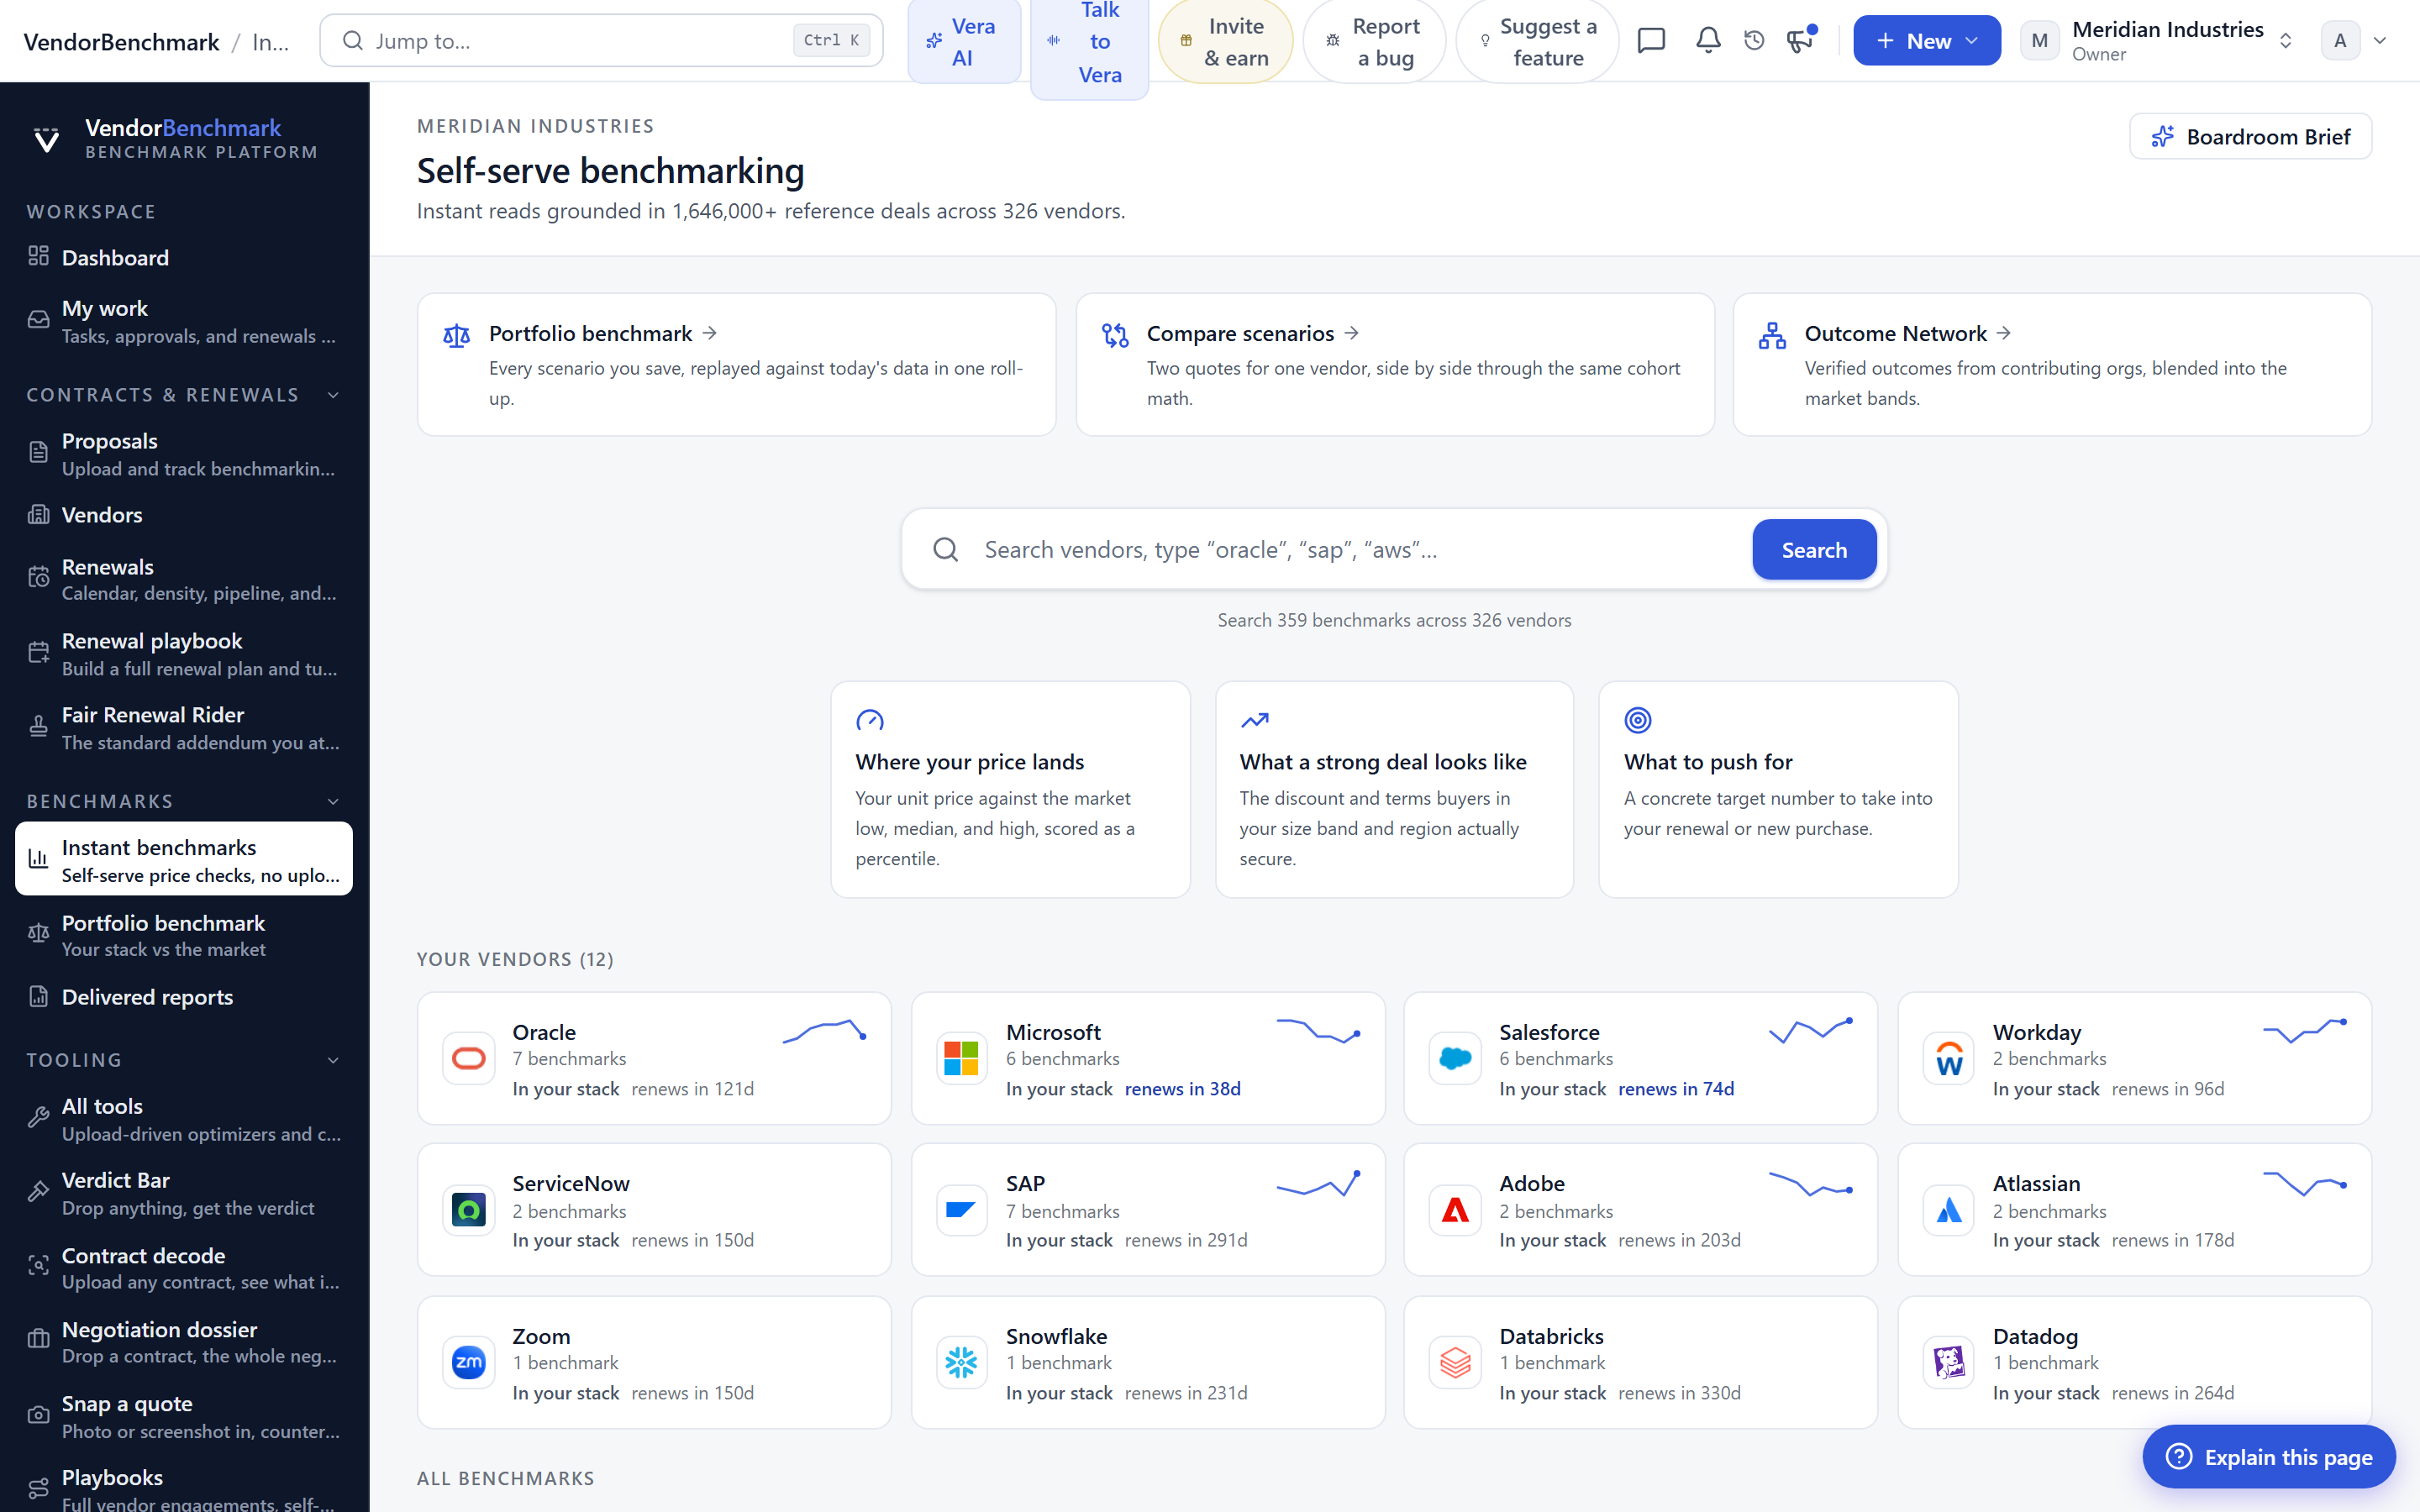The image size is (2420, 1512).
Task: Open Negotiation dossier in sidebar
Action: point(184,1342)
